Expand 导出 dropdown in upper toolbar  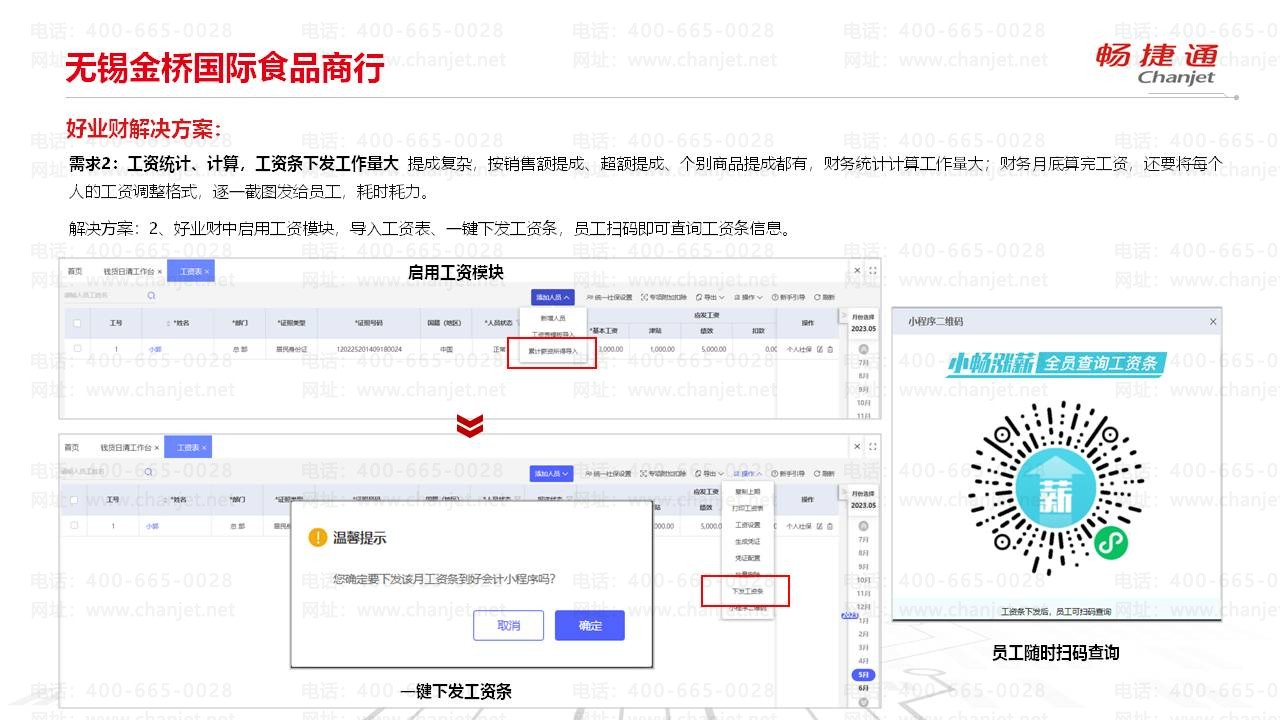pos(710,297)
